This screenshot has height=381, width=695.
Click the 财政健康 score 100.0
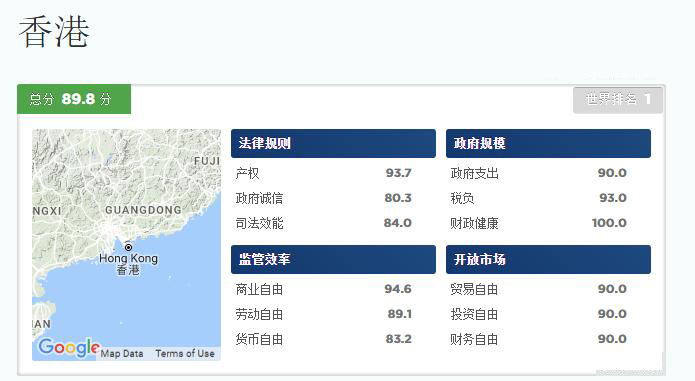[609, 223]
